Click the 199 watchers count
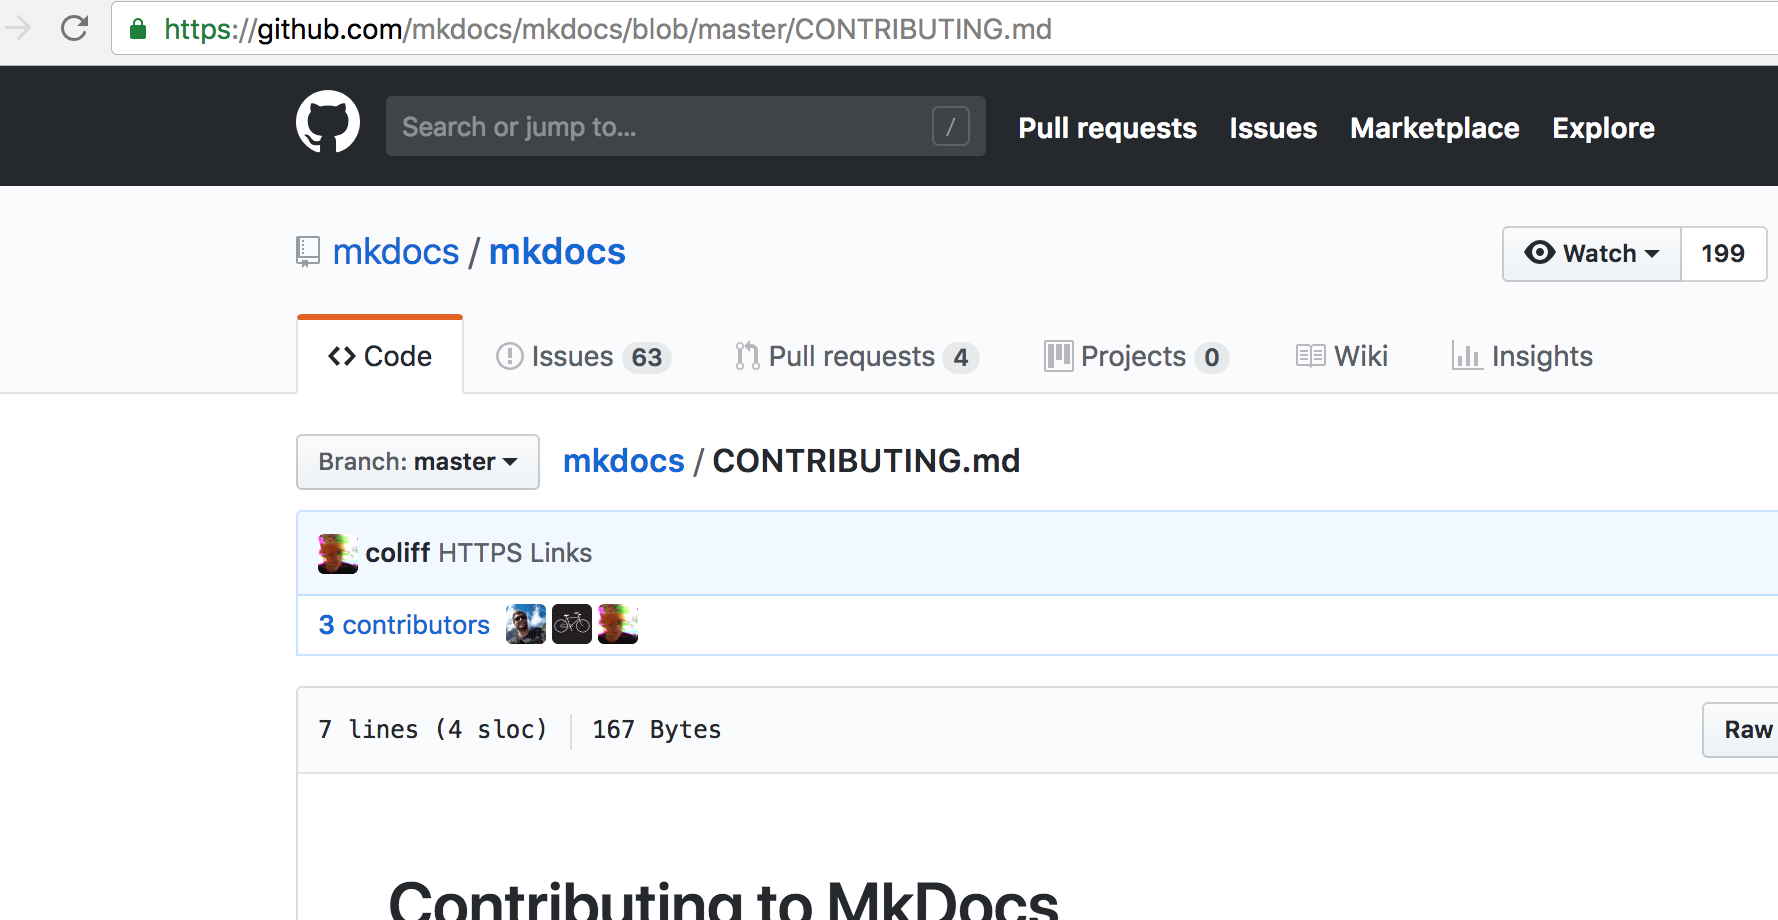1778x920 pixels. (x=1723, y=253)
